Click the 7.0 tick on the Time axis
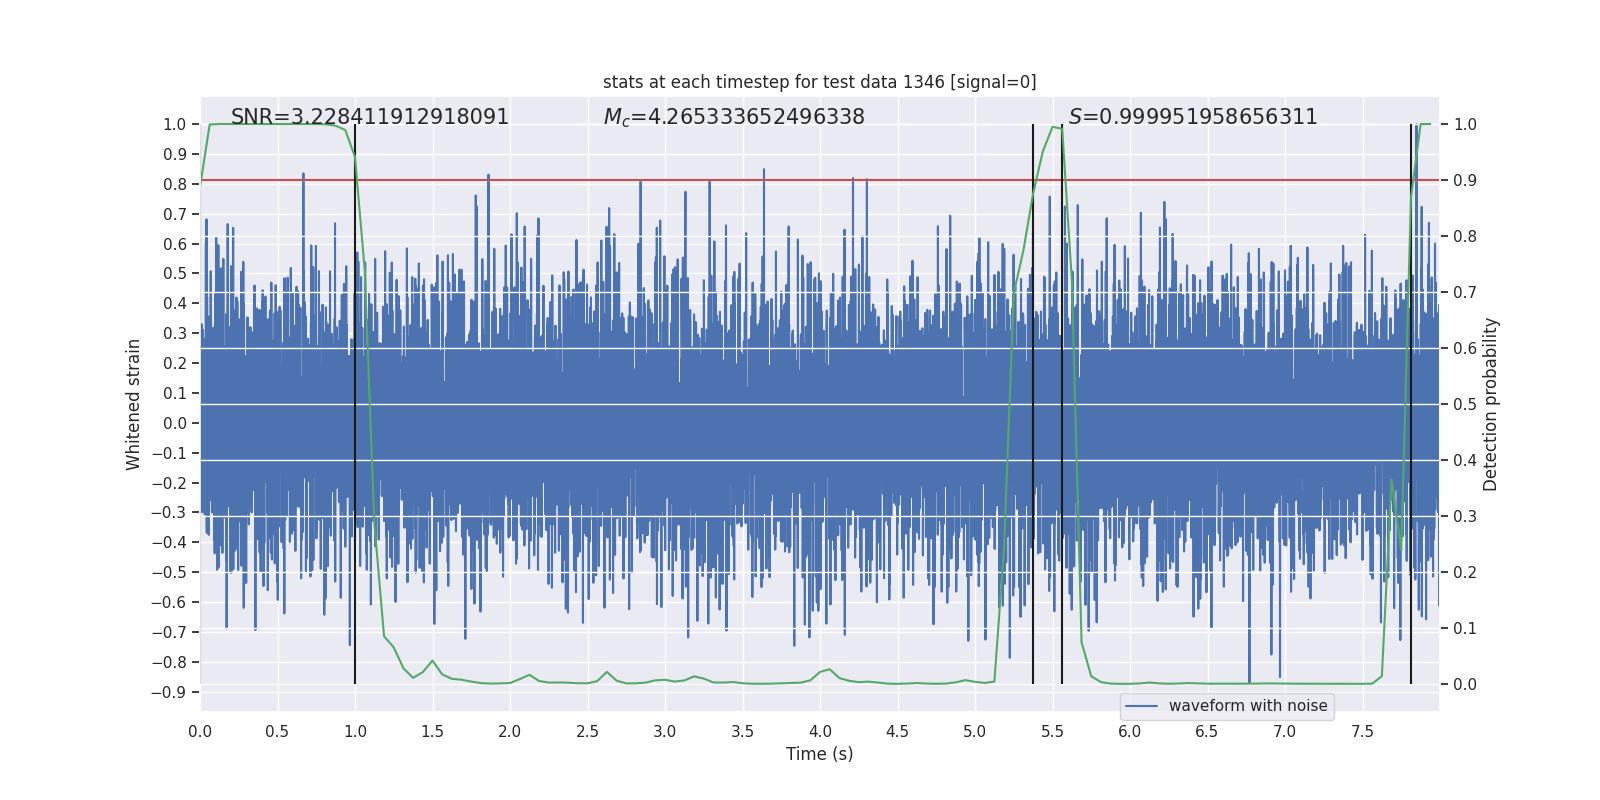Image resolution: width=1600 pixels, height=800 pixels. point(1285,731)
